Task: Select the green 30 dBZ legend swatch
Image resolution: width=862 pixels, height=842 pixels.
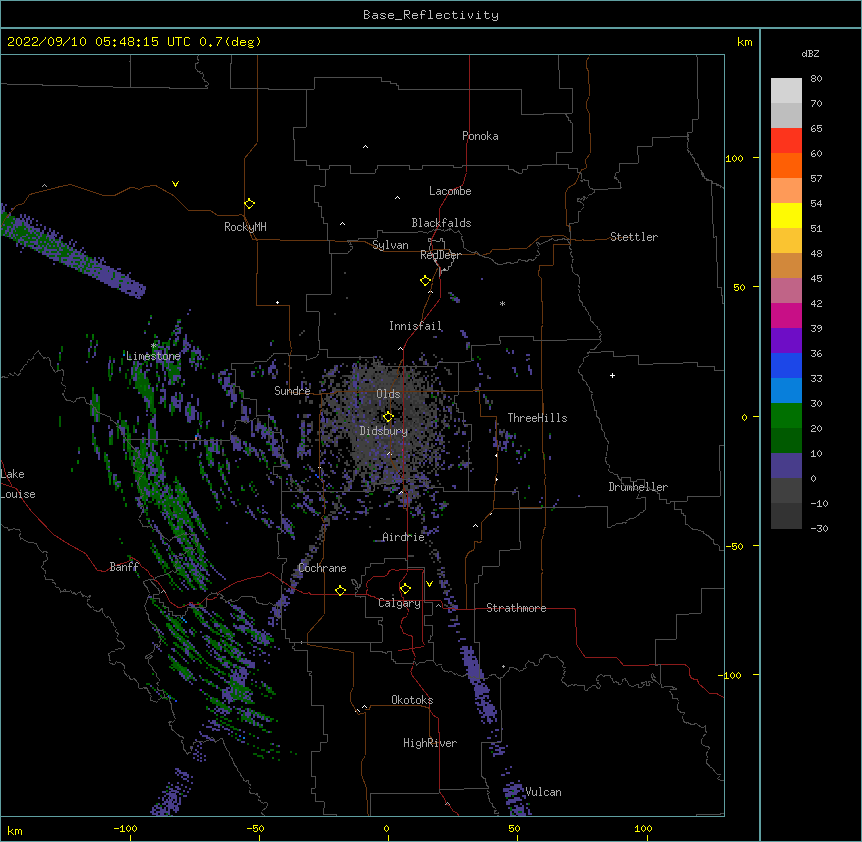Action: [x=786, y=416]
